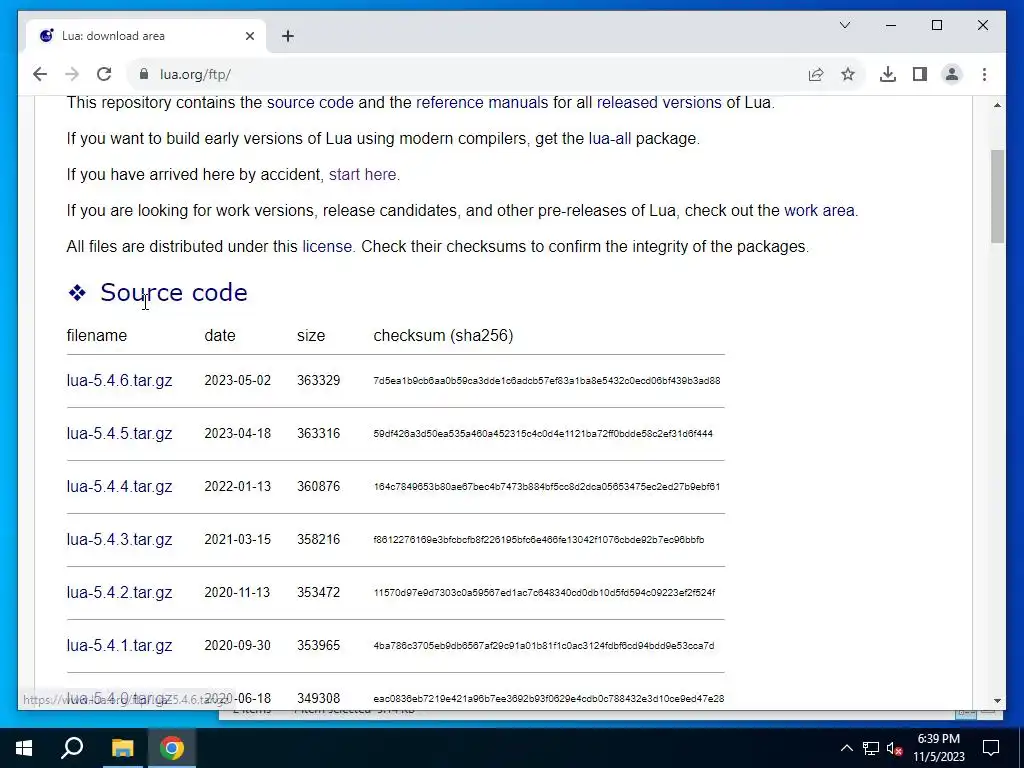Select the date 2021-03-15
This screenshot has width=1024, height=768.
(x=238, y=539)
